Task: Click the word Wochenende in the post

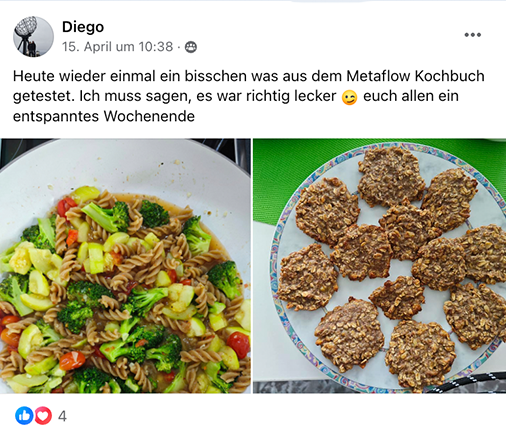Action: [149, 117]
